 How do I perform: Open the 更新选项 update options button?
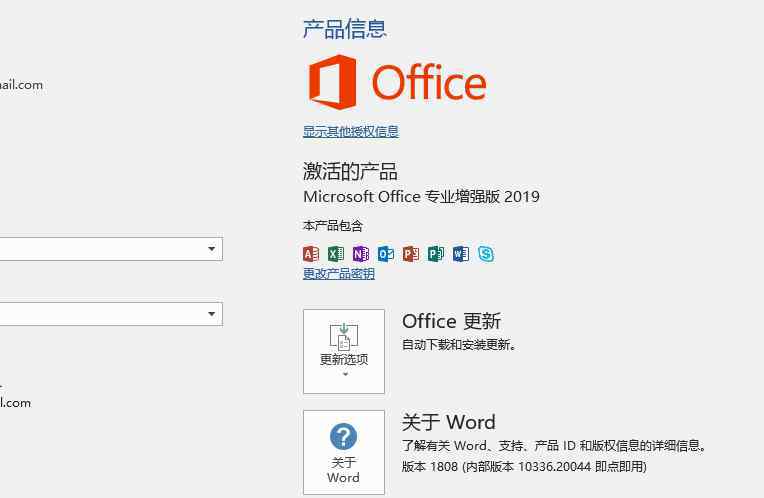(344, 351)
